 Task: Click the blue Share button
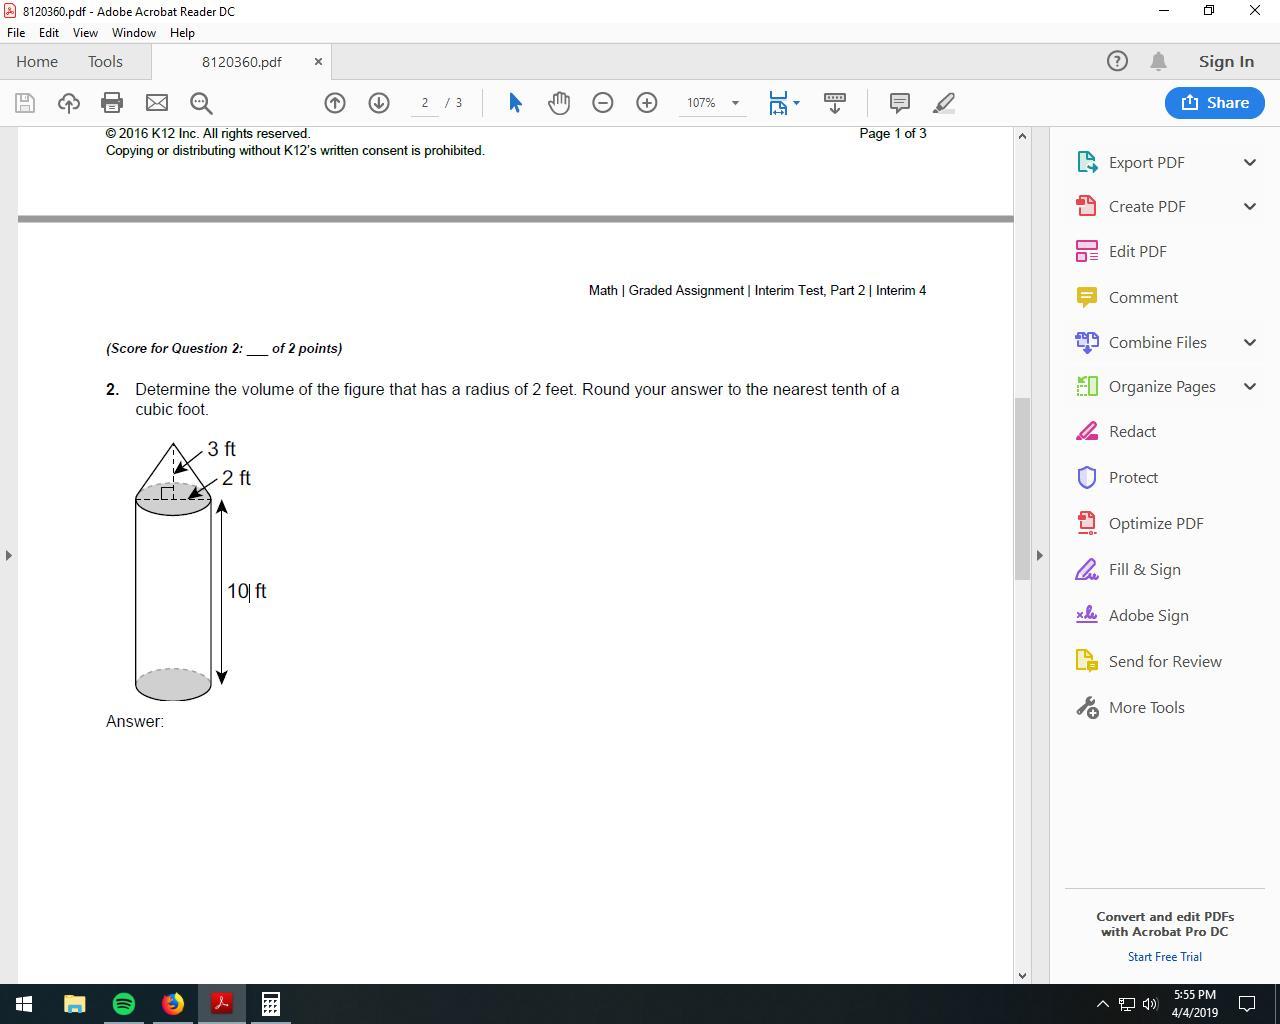click(x=1214, y=103)
